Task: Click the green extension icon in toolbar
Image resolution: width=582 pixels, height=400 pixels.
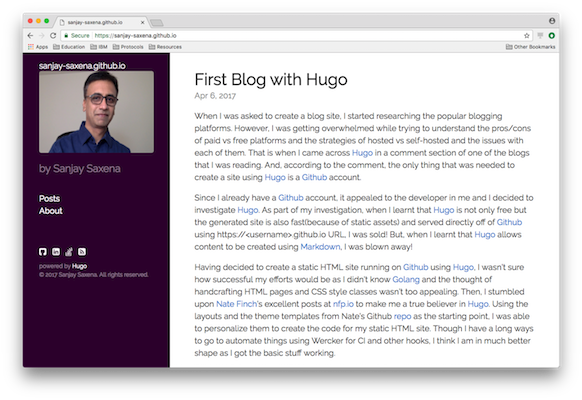Action: 552,36
